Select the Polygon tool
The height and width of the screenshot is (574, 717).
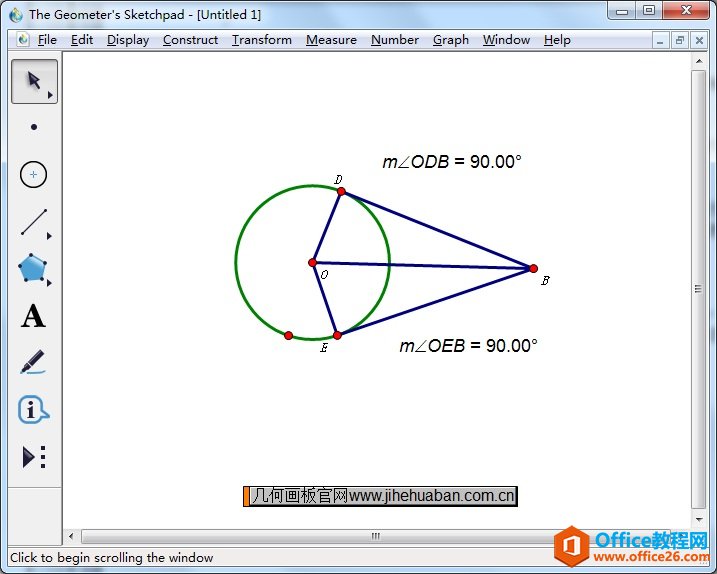point(32,268)
